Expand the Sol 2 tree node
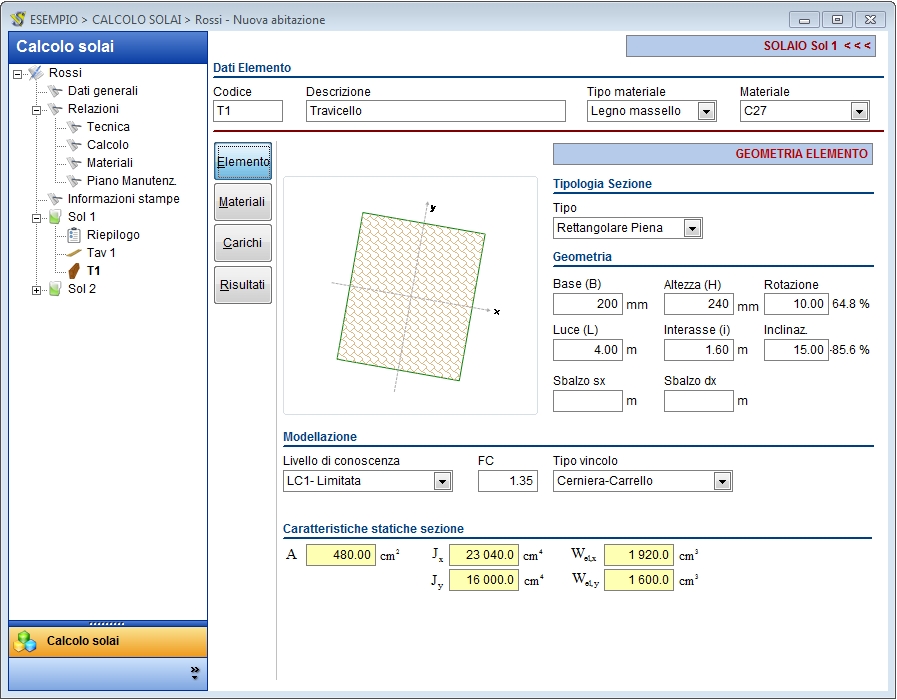 pos(37,290)
